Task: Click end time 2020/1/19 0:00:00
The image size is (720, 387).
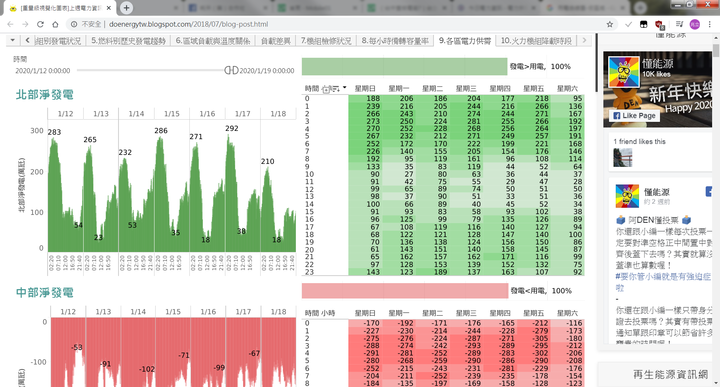Action: [267, 71]
